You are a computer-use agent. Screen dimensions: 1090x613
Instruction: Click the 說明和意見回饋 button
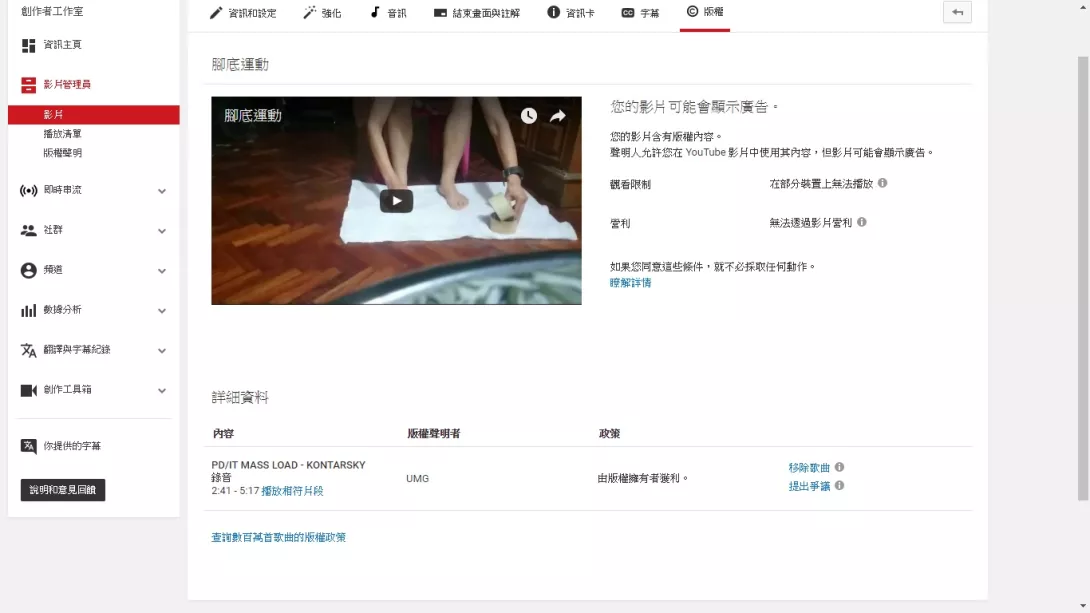pyautogui.click(x=63, y=490)
